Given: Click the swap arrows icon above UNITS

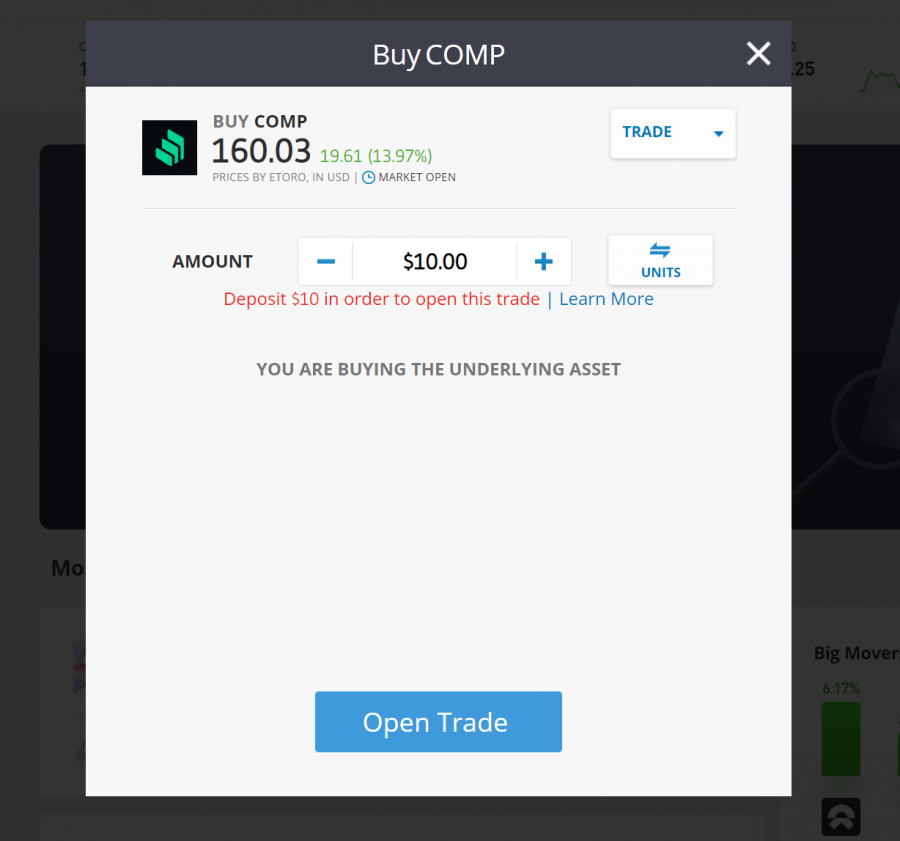Looking at the screenshot, I should (x=660, y=250).
